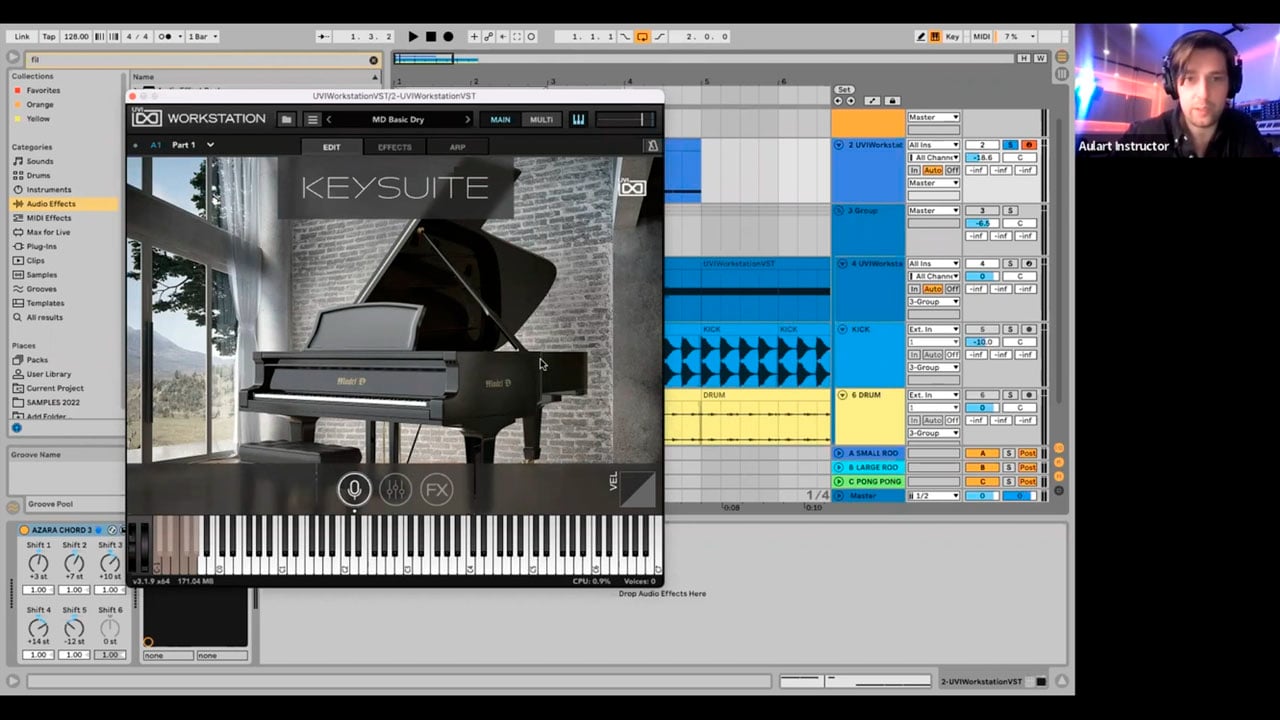Start Ableton transport playback
Viewport: 1280px width, 720px height.
click(413, 36)
